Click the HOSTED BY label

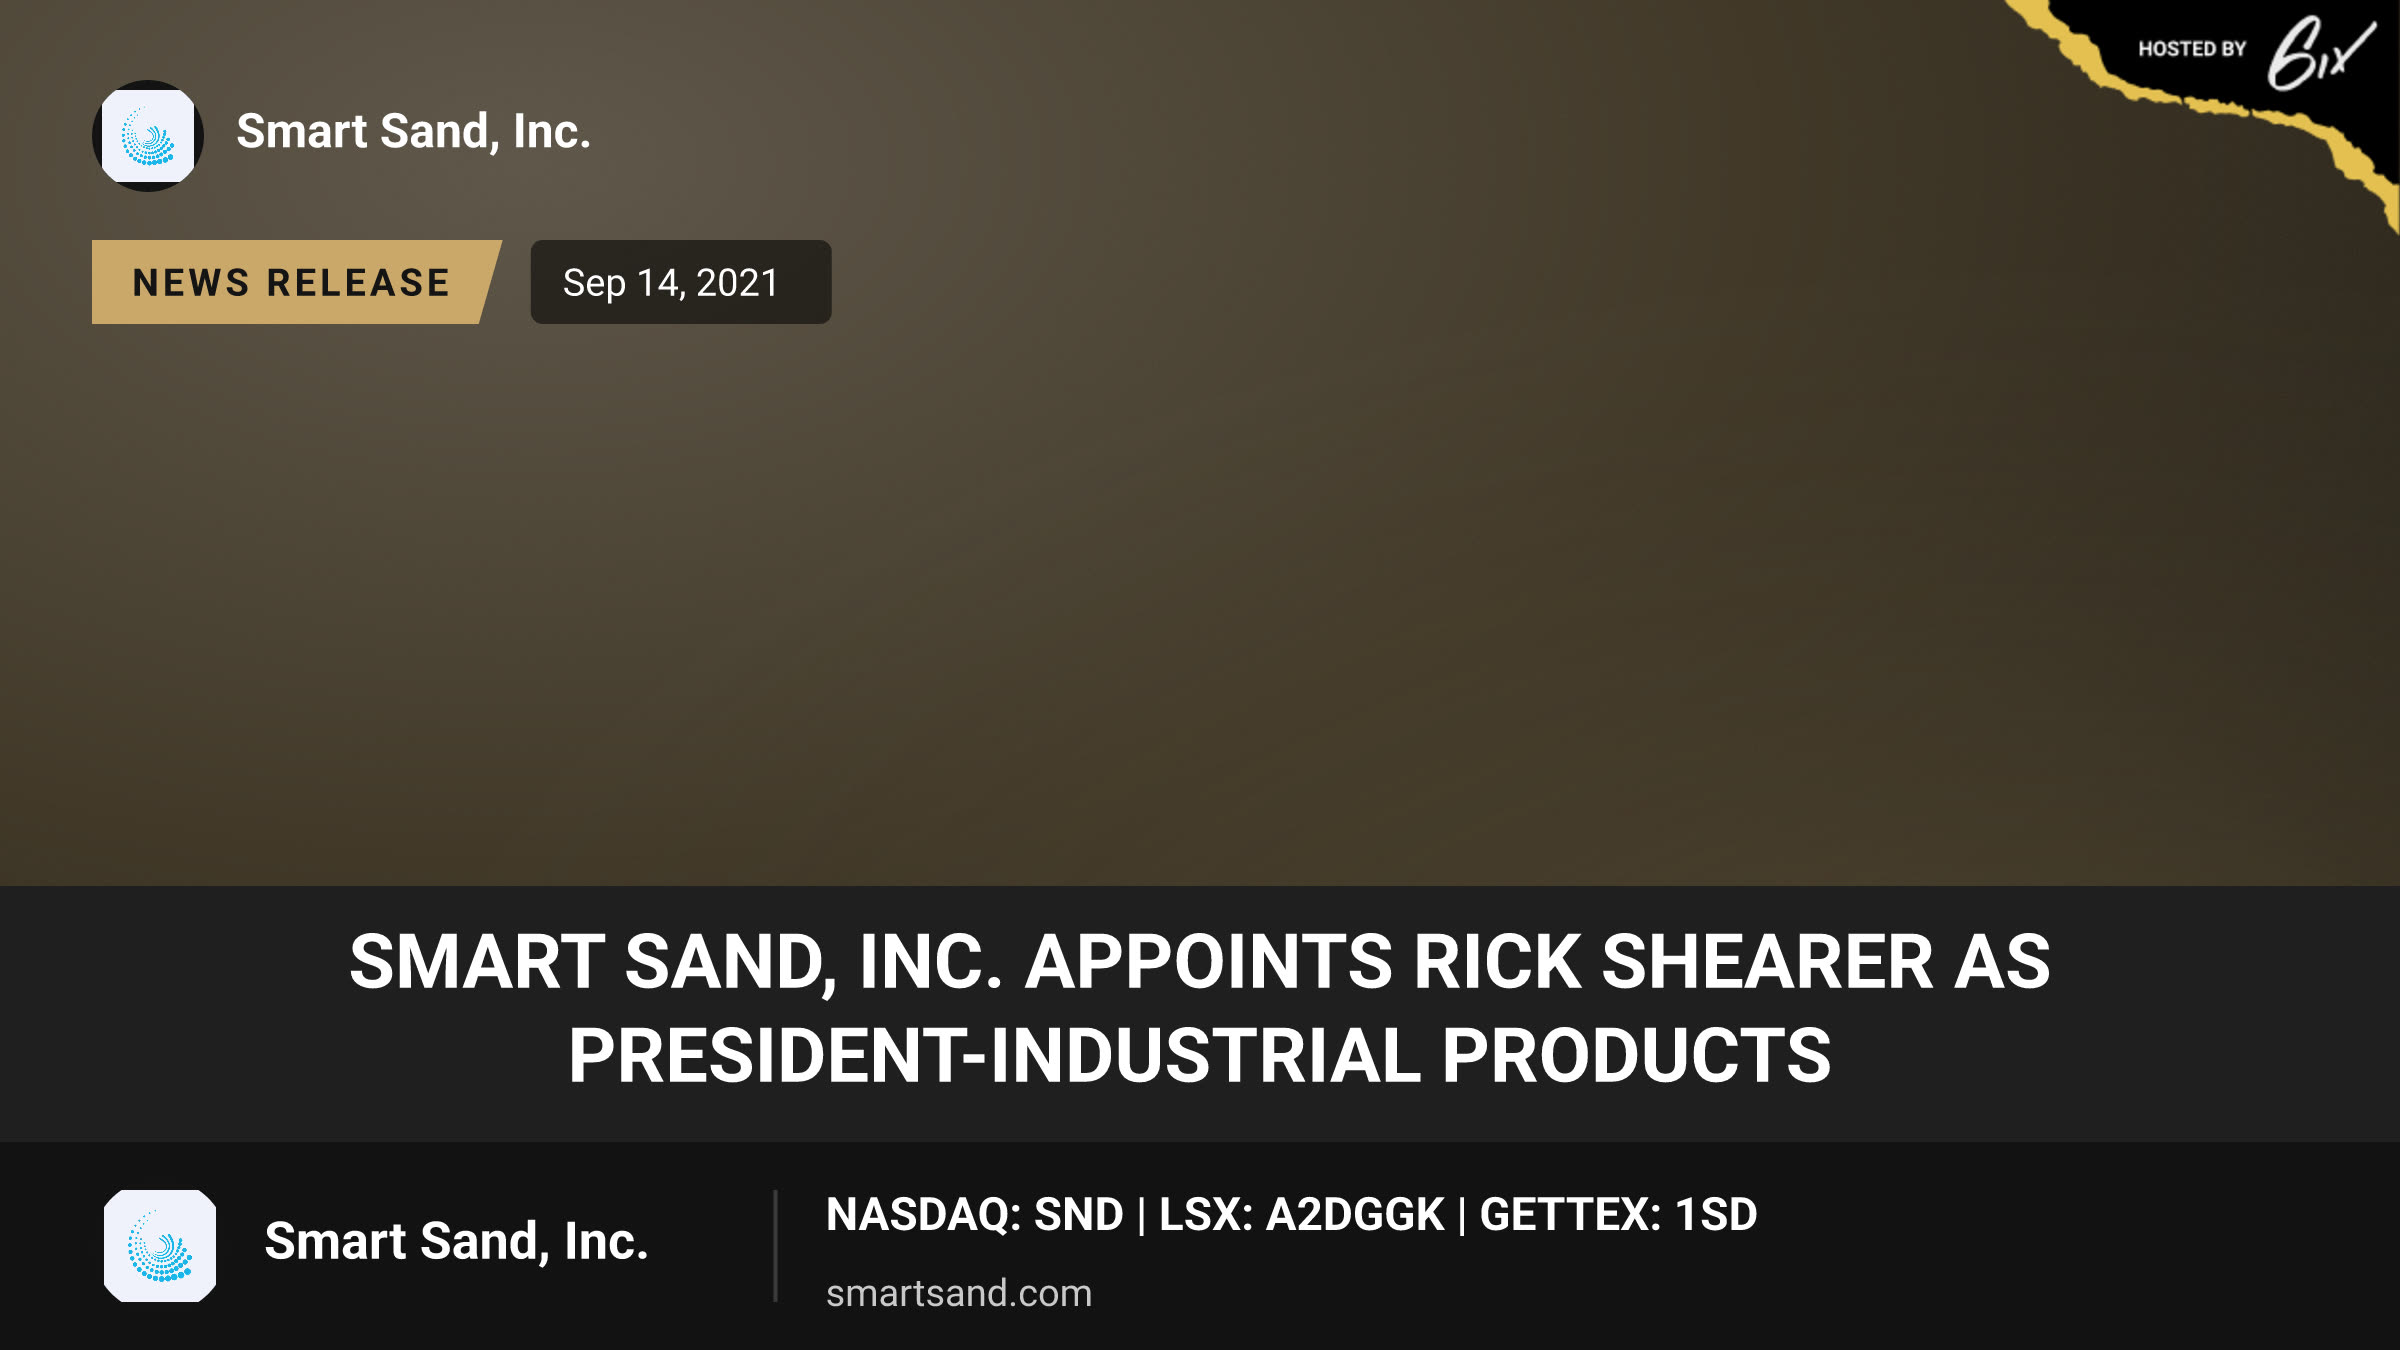coord(2192,49)
